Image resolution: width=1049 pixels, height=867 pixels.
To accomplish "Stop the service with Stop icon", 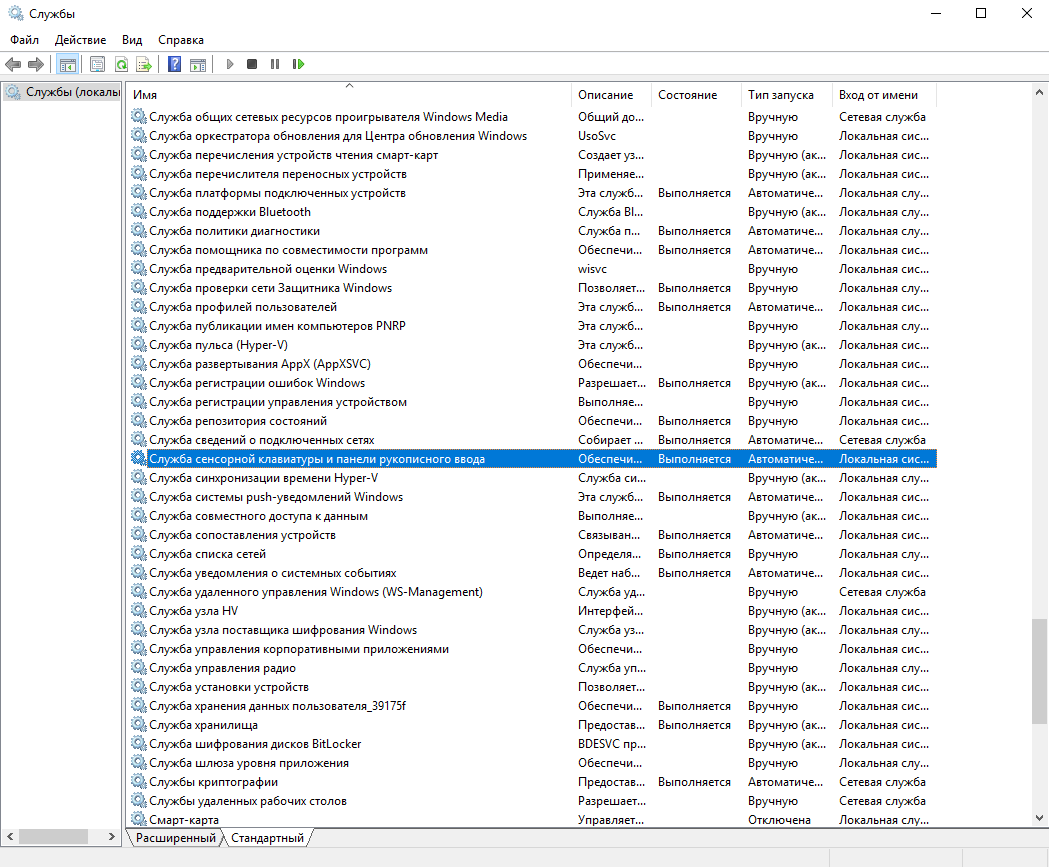I will coord(252,64).
